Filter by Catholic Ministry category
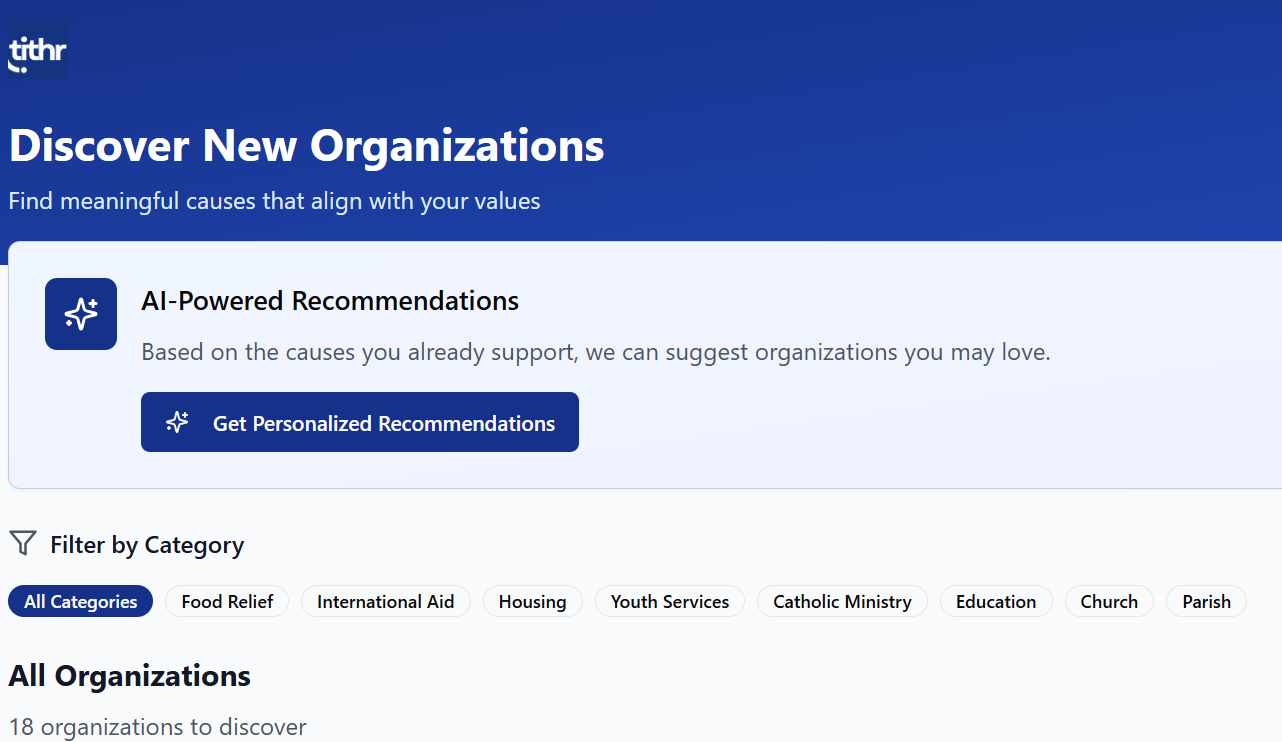Image resolution: width=1282 pixels, height=742 pixels. 842,601
